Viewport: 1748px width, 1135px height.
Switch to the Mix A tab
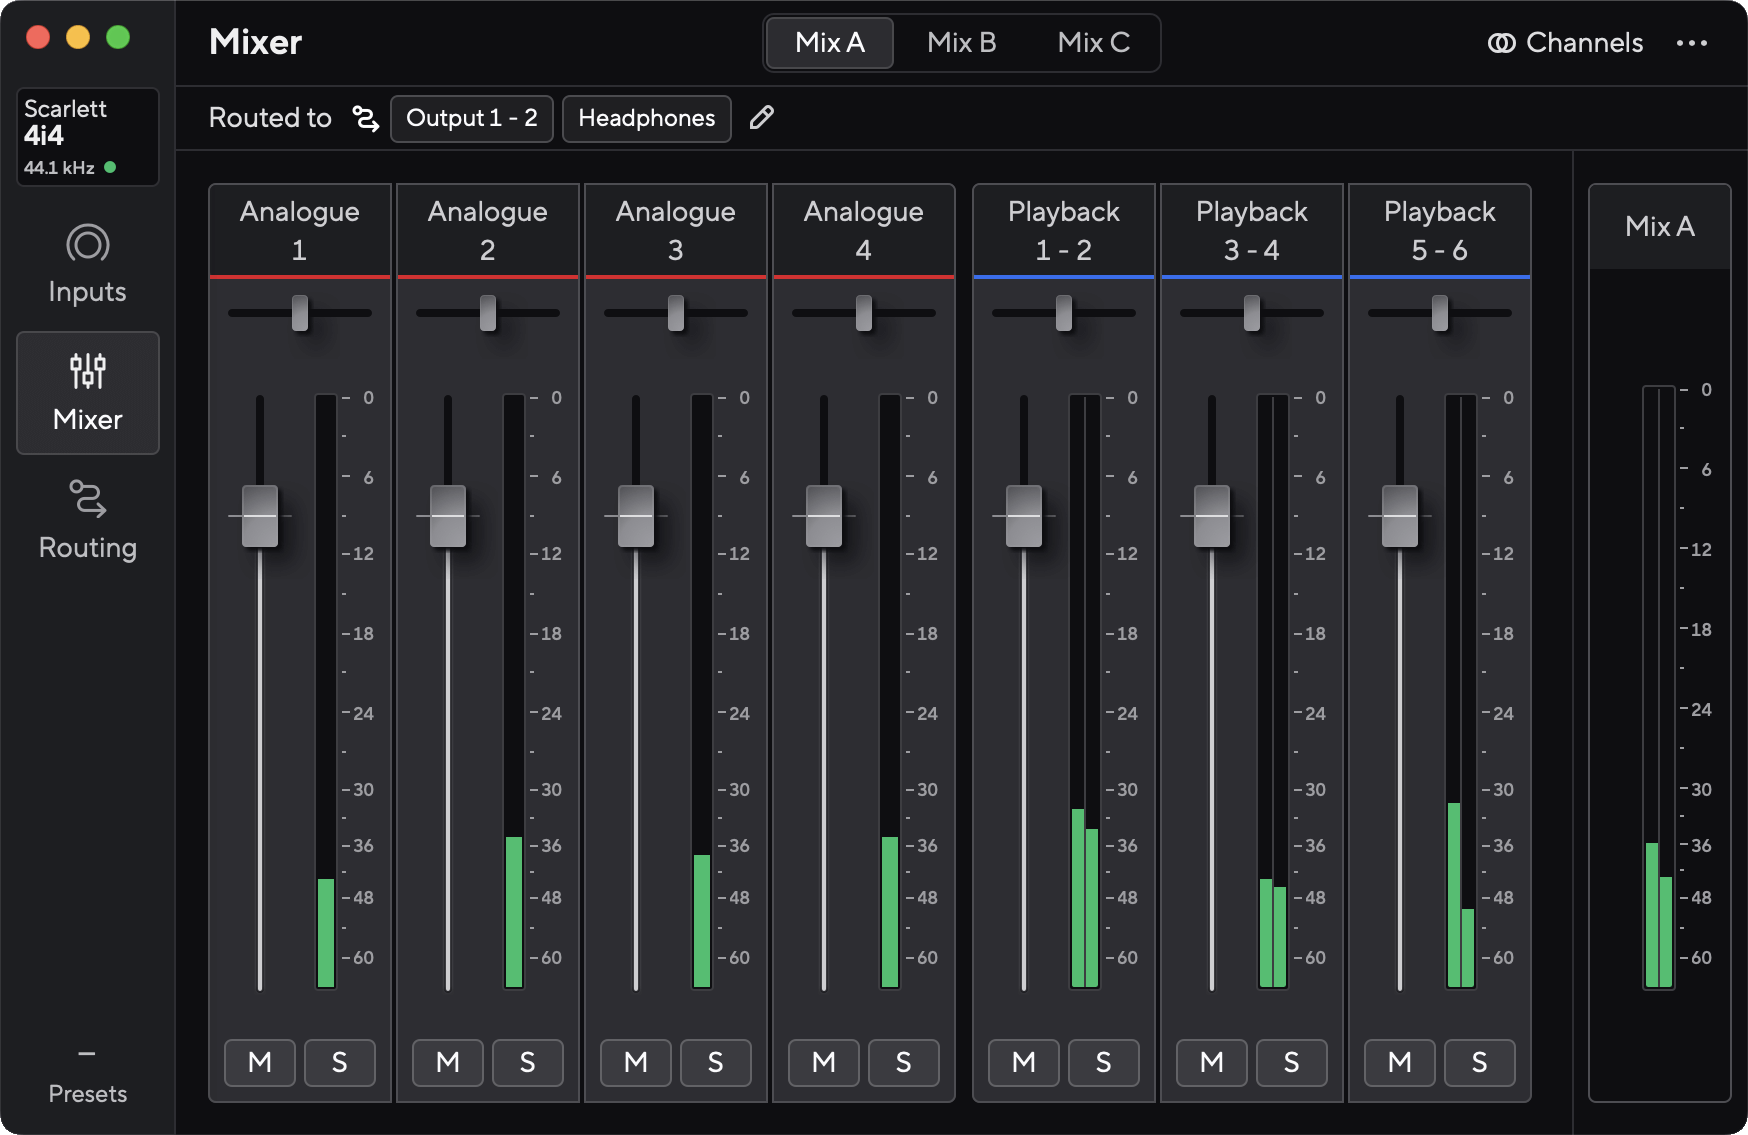pos(830,43)
